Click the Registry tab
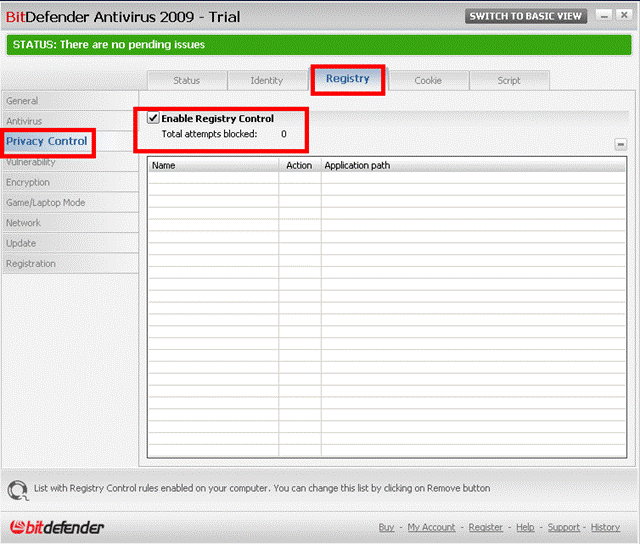640x544 pixels. coord(348,79)
